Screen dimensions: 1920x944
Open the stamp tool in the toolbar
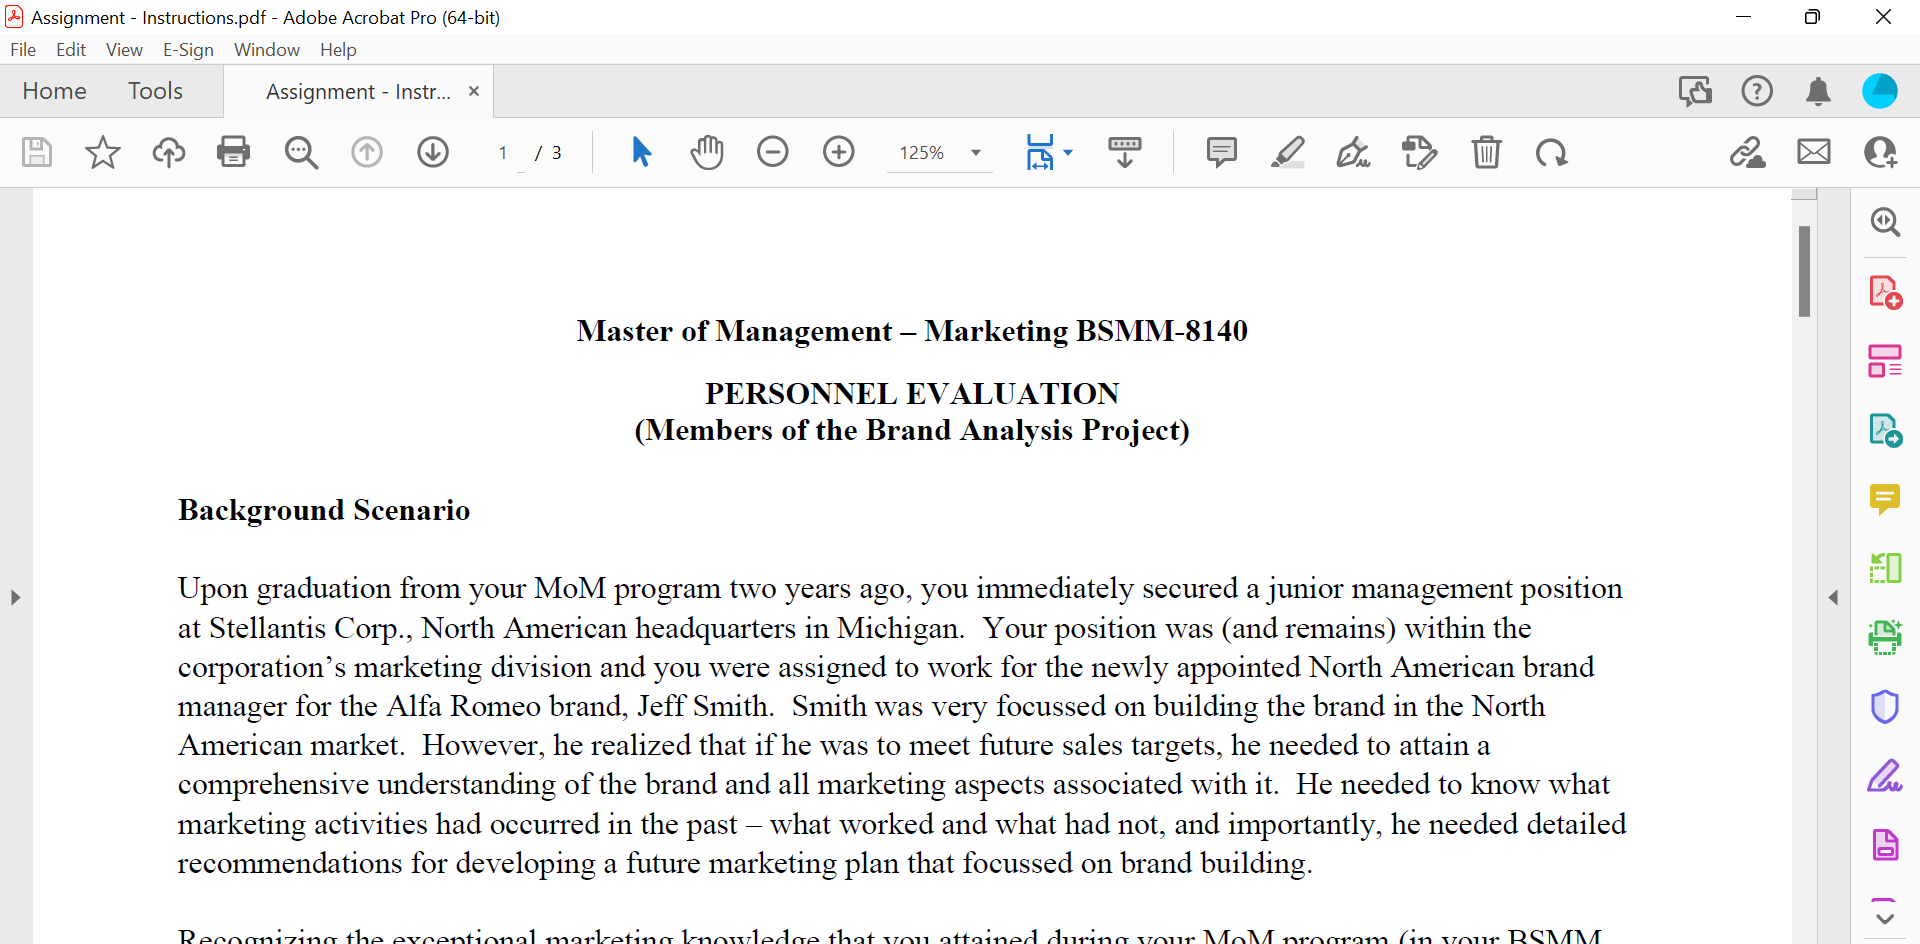1419,152
